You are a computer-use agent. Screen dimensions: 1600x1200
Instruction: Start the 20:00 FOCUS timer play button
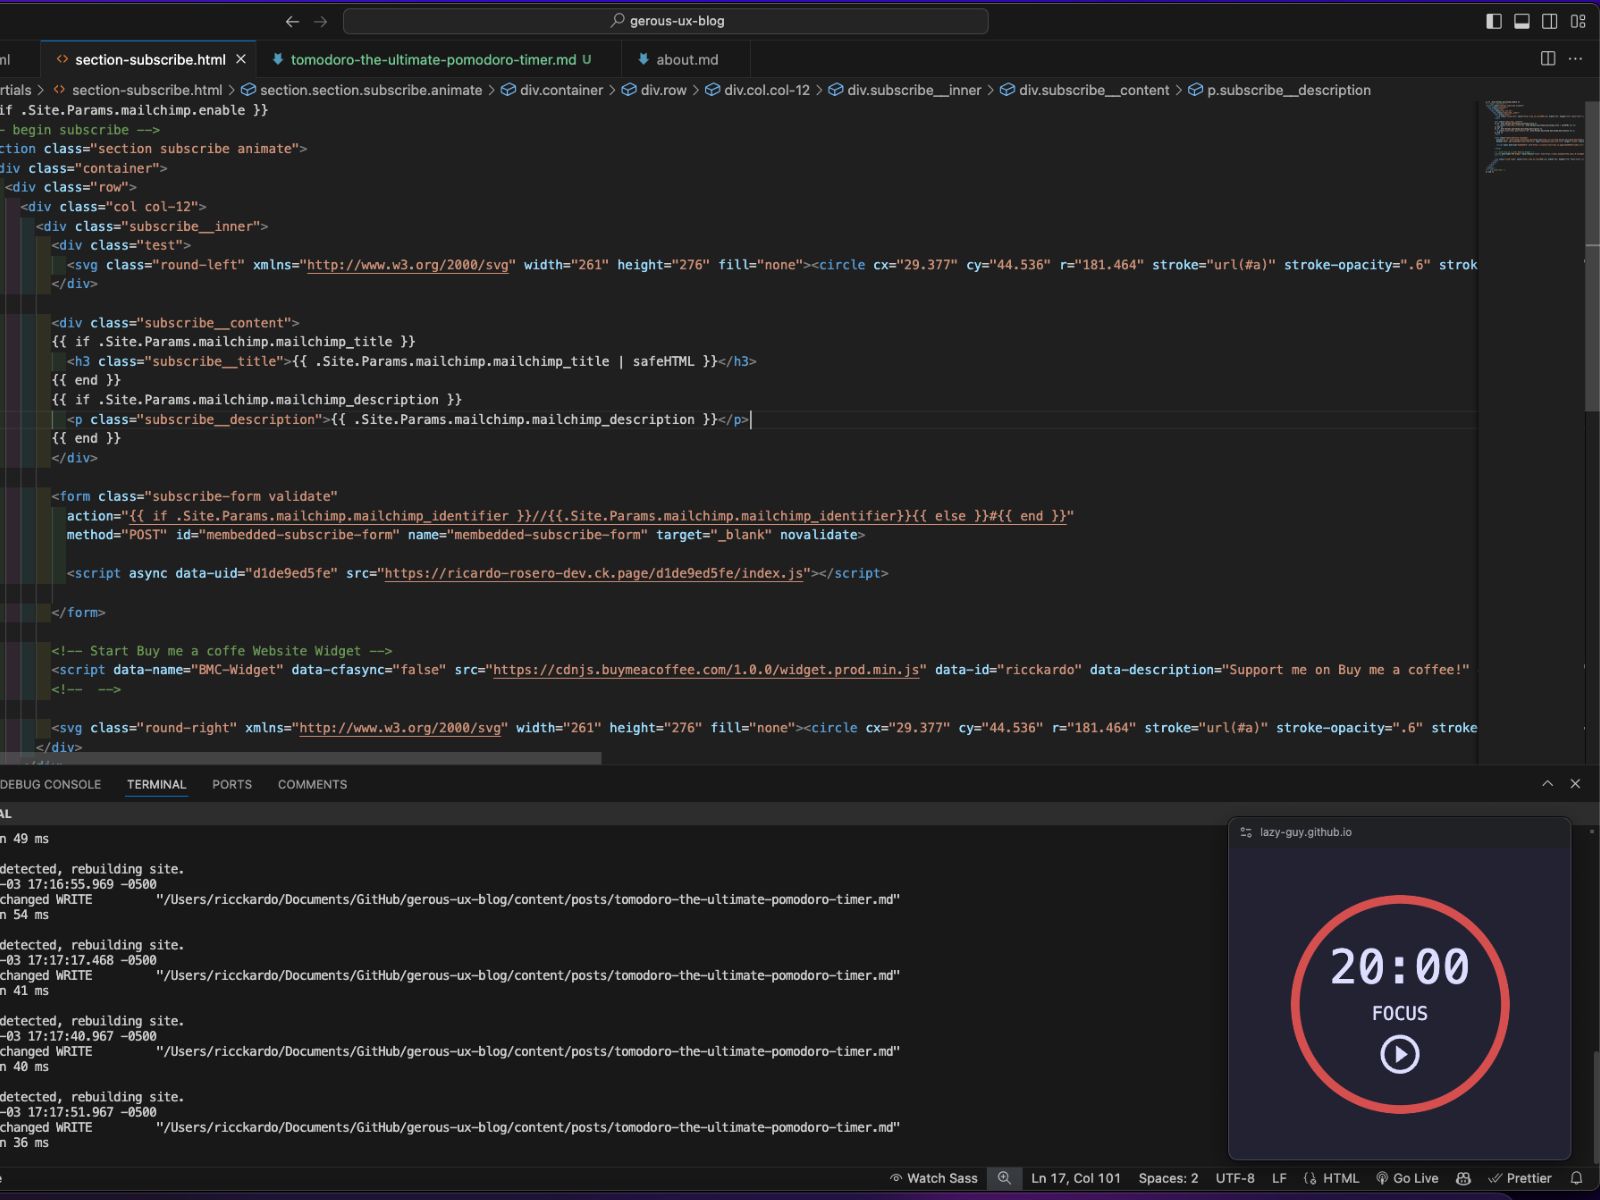[1399, 1054]
